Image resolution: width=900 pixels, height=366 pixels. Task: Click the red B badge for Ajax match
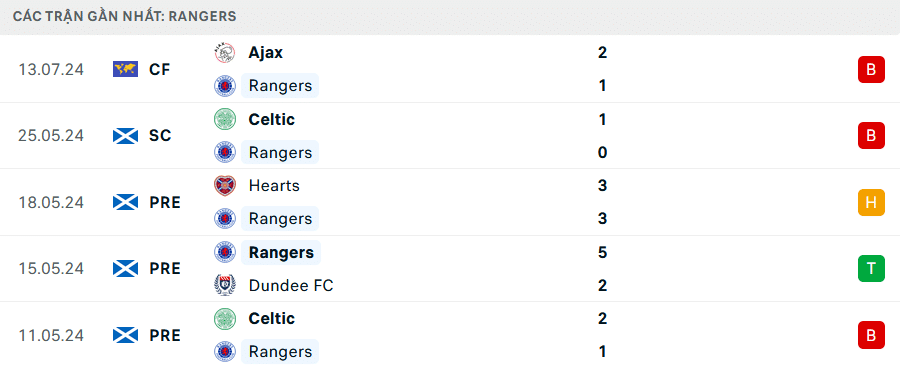coord(871,69)
